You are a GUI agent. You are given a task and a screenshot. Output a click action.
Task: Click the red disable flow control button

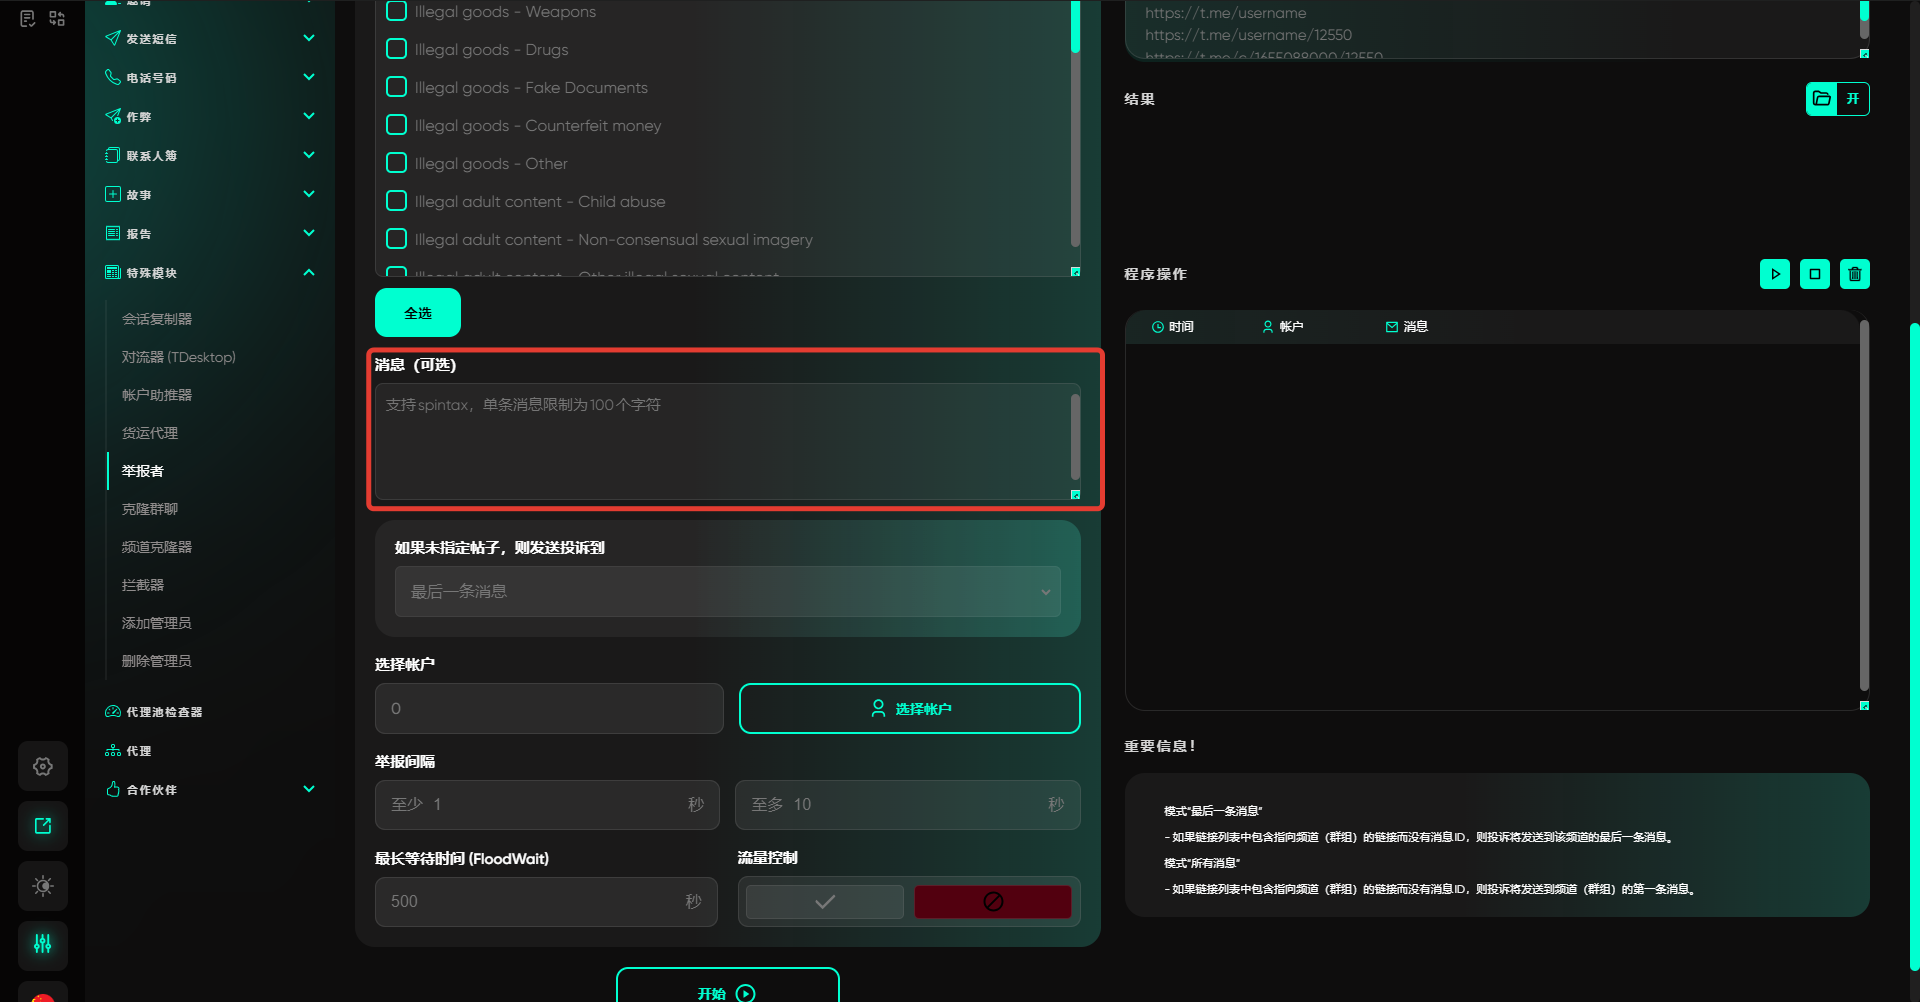click(992, 902)
